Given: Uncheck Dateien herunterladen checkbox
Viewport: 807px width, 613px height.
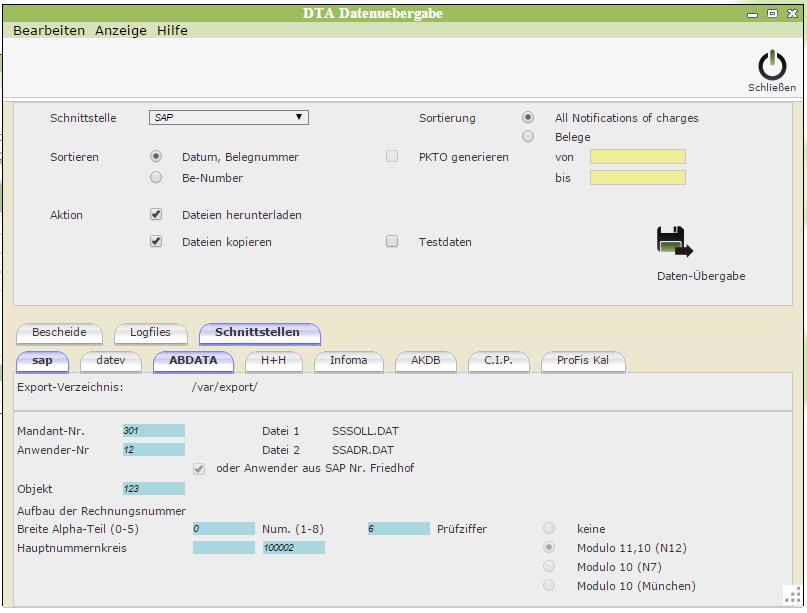Looking at the screenshot, I should pyautogui.click(x=156, y=215).
